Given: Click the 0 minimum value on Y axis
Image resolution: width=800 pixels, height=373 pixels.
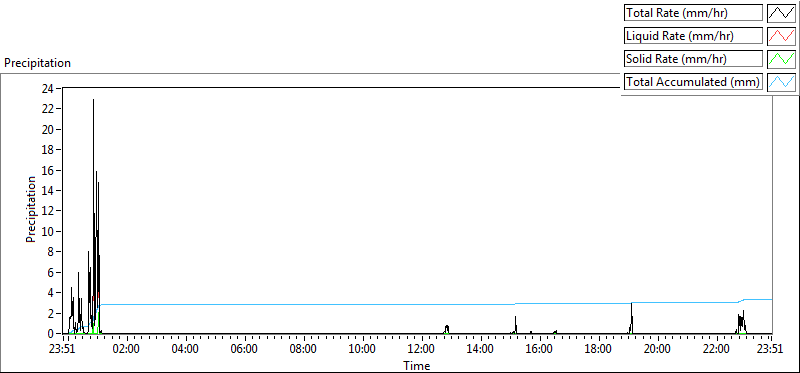Looking at the screenshot, I should coord(52,334).
